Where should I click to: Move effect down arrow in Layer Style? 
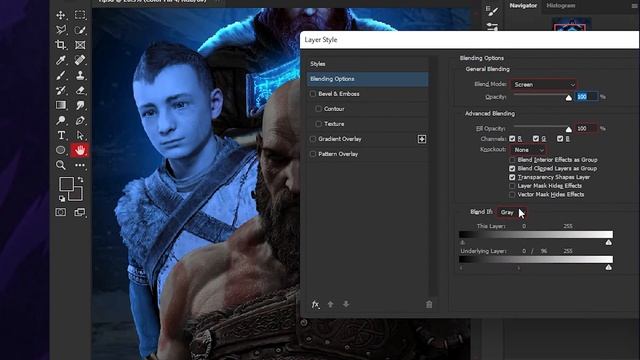346,304
